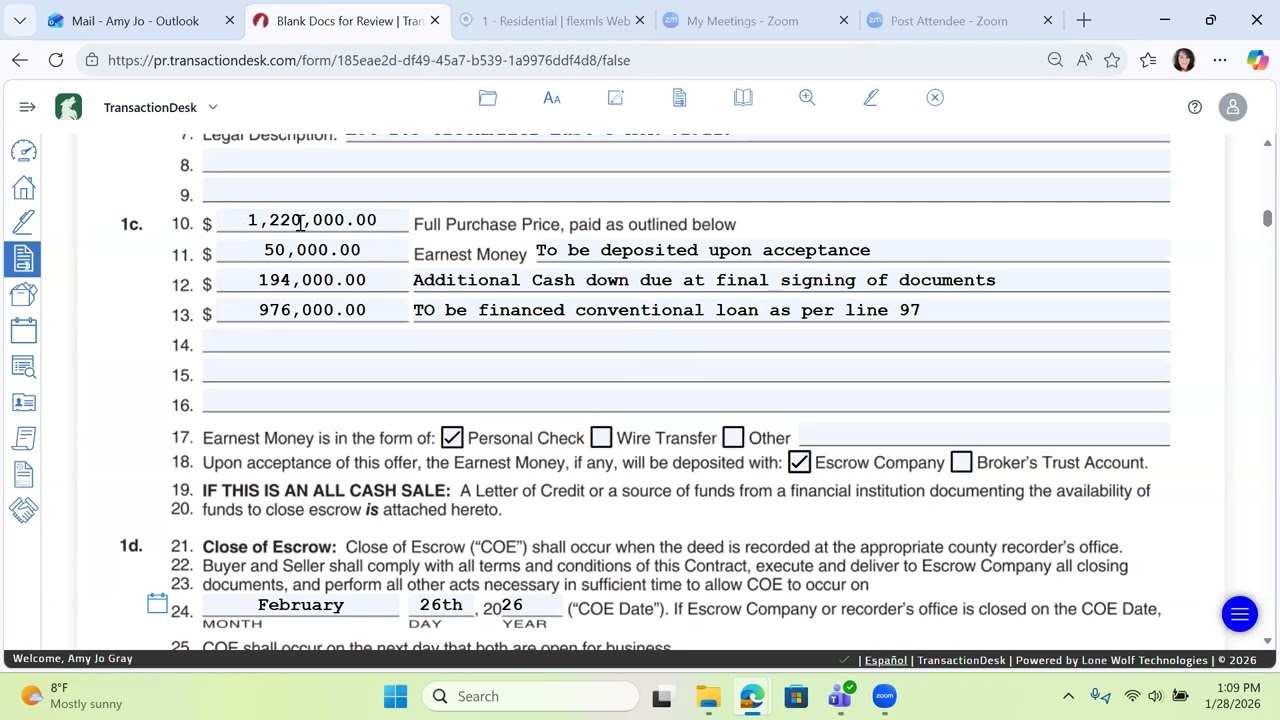
Task: Click the 26th day field
Action: [441, 605]
